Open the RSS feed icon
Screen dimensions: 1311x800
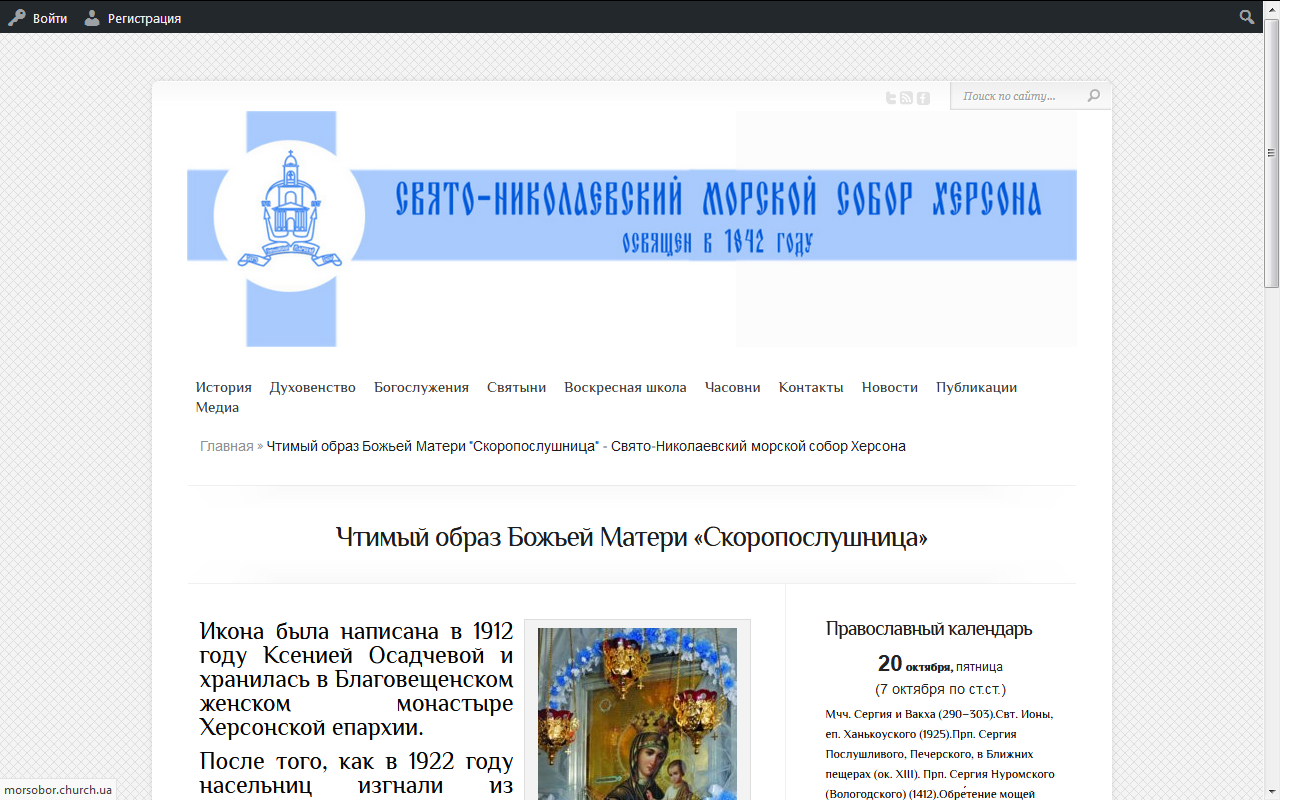coord(907,97)
